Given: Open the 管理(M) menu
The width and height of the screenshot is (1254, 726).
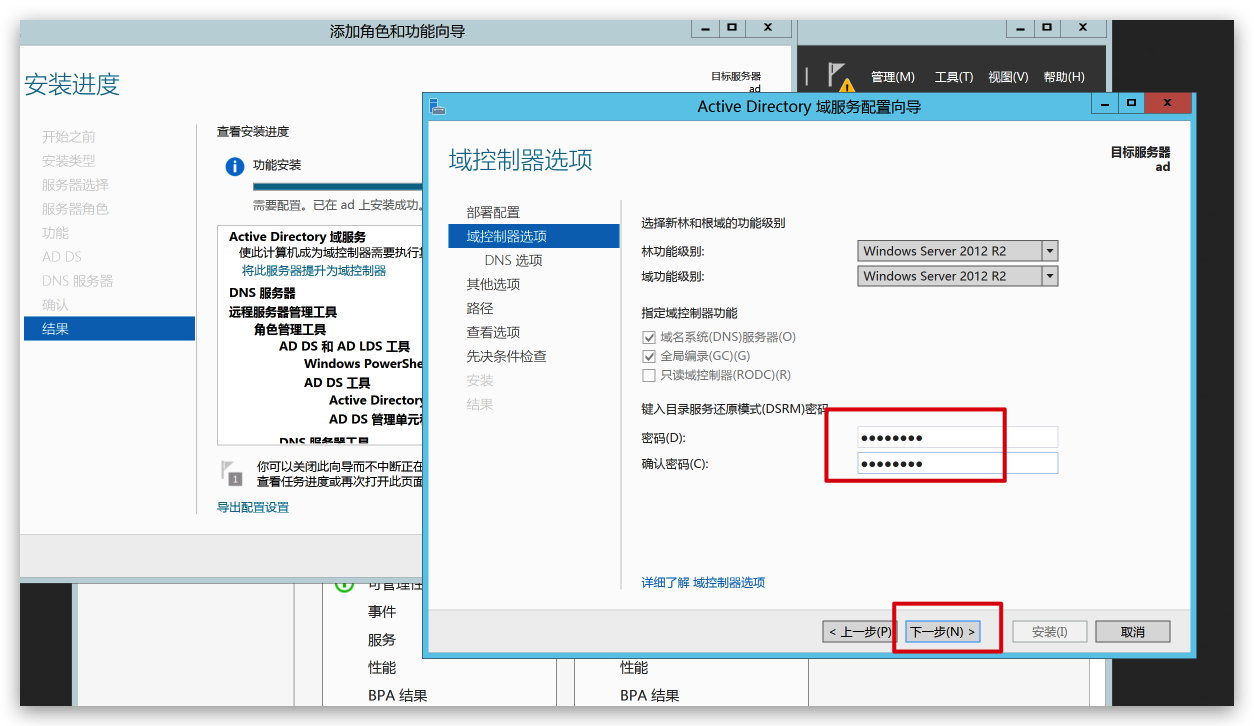Looking at the screenshot, I should pyautogui.click(x=892, y=77).
